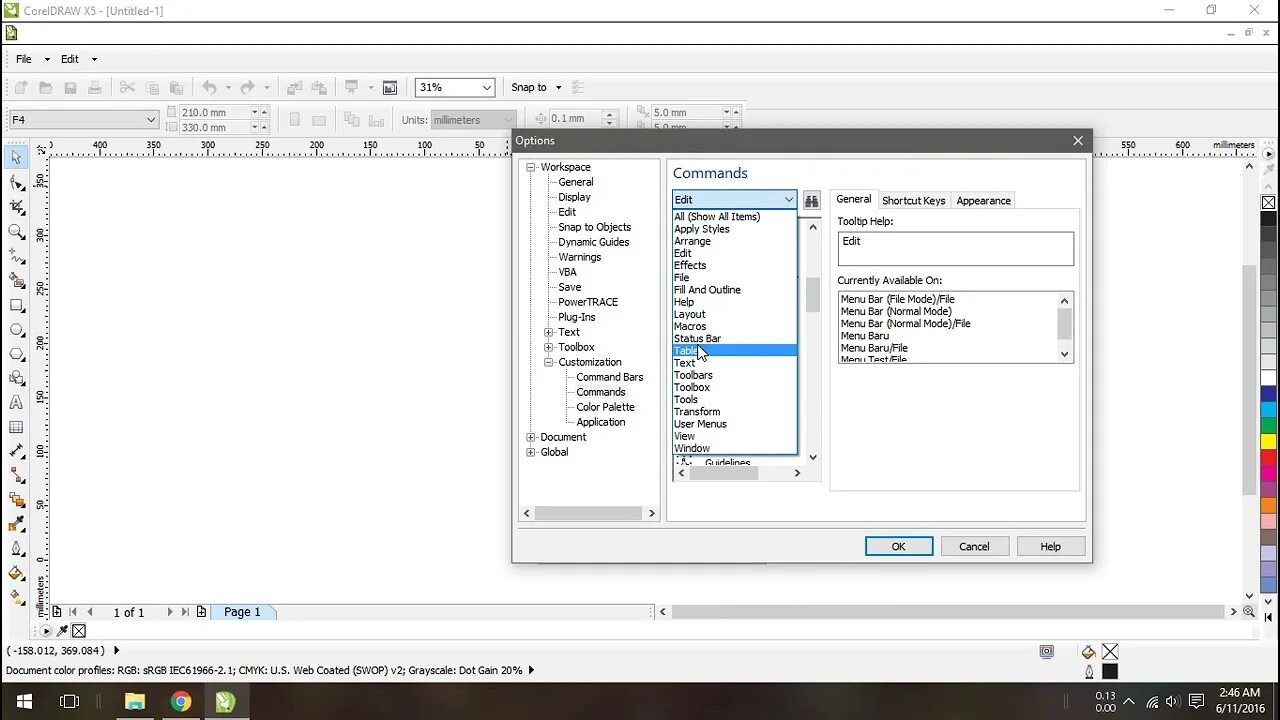Open Chrome from the taskbar

(x=180, y=701)
